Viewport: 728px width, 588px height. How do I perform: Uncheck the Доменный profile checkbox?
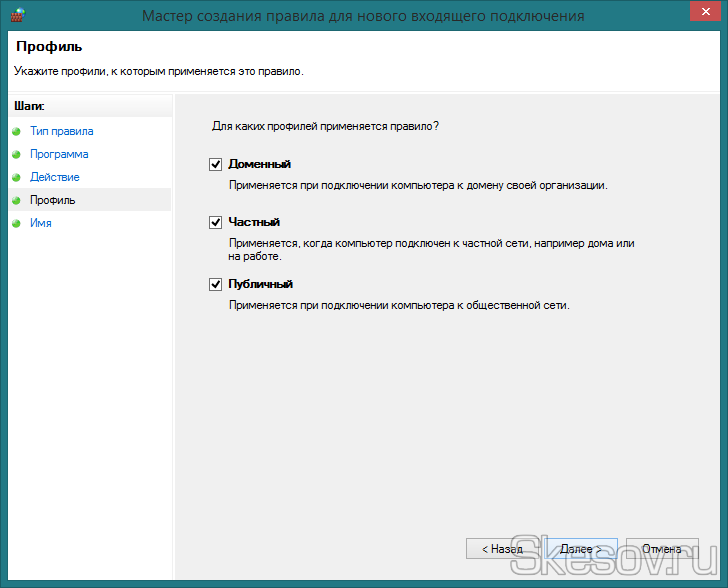pyautogui.click(x=215, y=164)
